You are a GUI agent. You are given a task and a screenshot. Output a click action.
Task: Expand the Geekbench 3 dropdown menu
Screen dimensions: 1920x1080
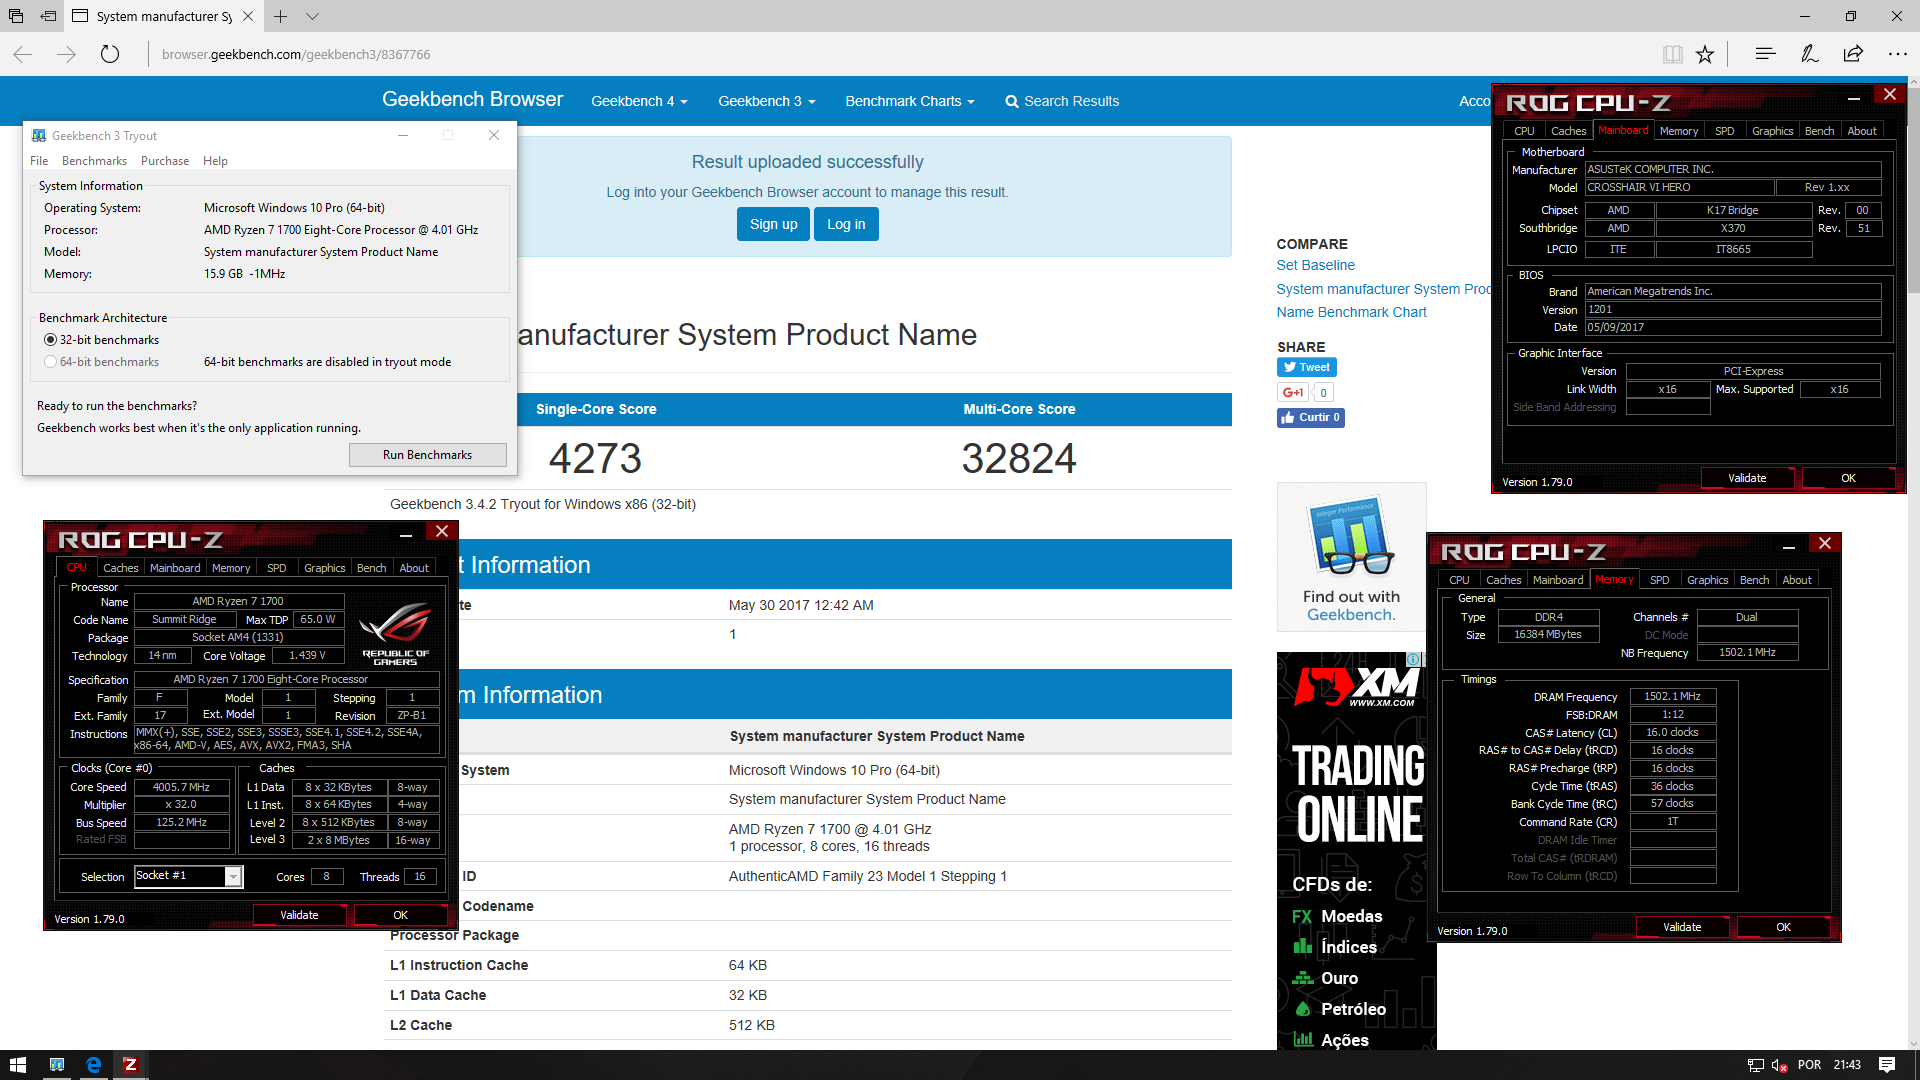point(767,101)
